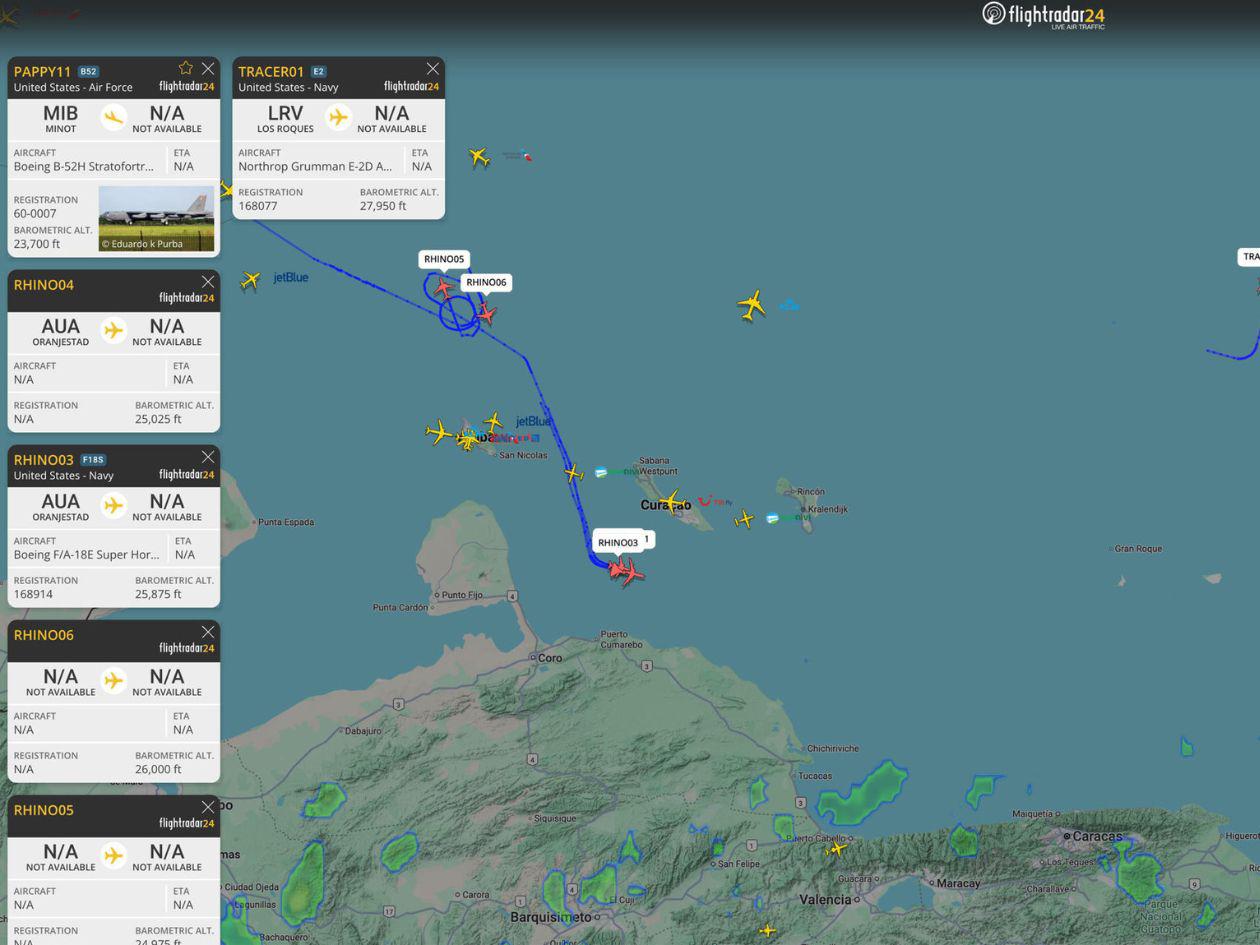Click the small "1" badge beside the RHINO03 label

[x=647, y=538]
